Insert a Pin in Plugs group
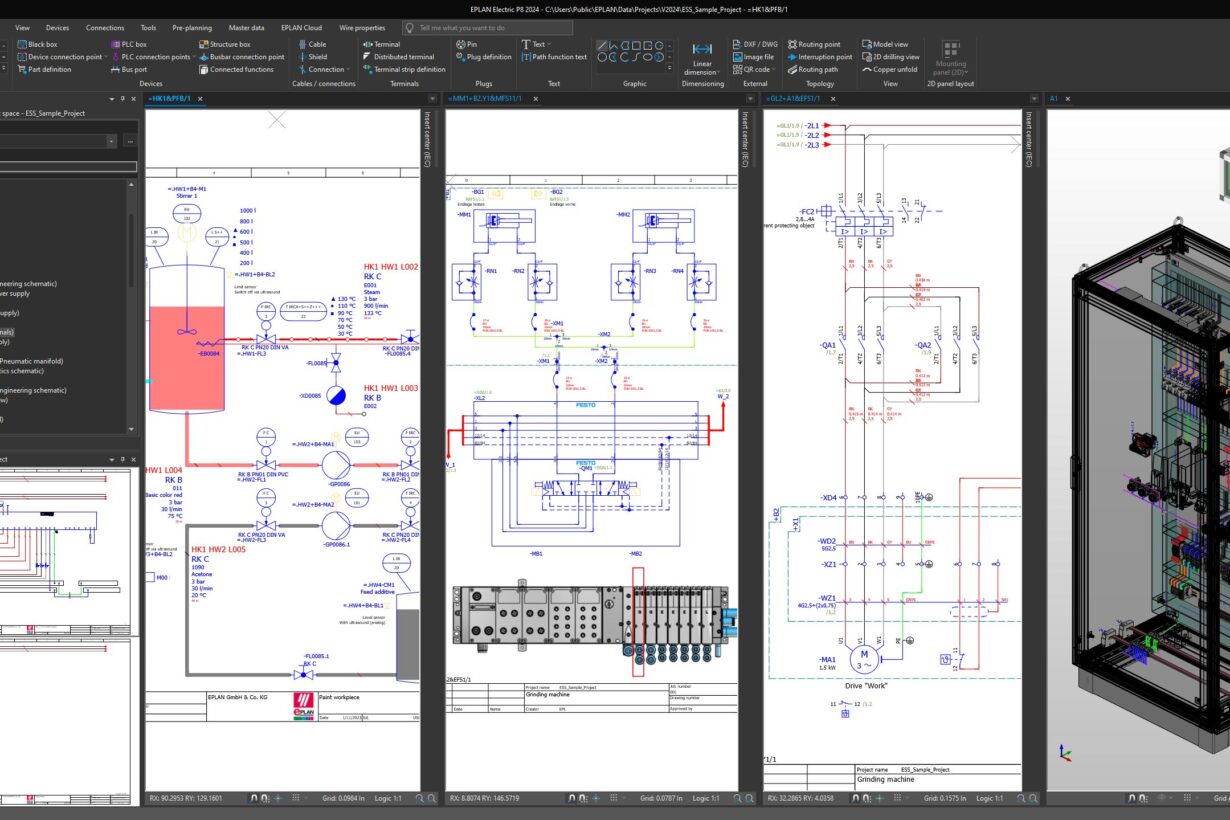This screenshot has width=1230, height=820. coord(466,44)
